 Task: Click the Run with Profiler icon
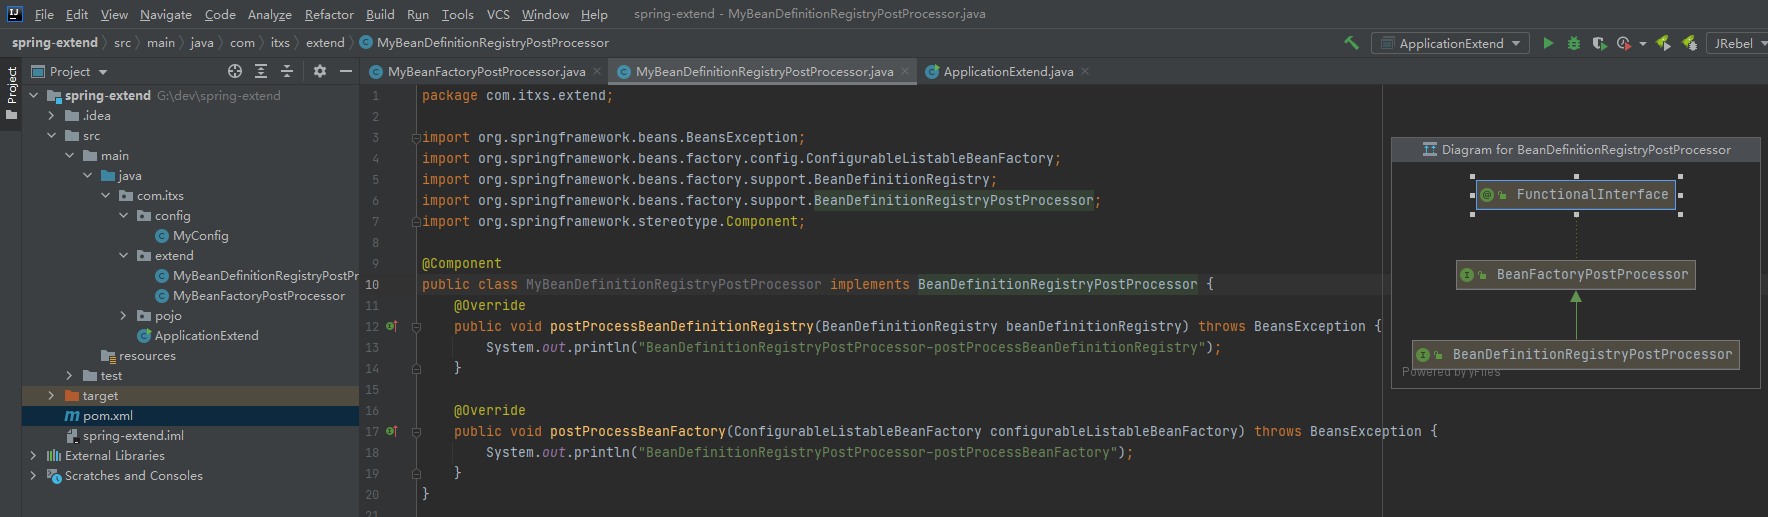tap(1623, 43)
